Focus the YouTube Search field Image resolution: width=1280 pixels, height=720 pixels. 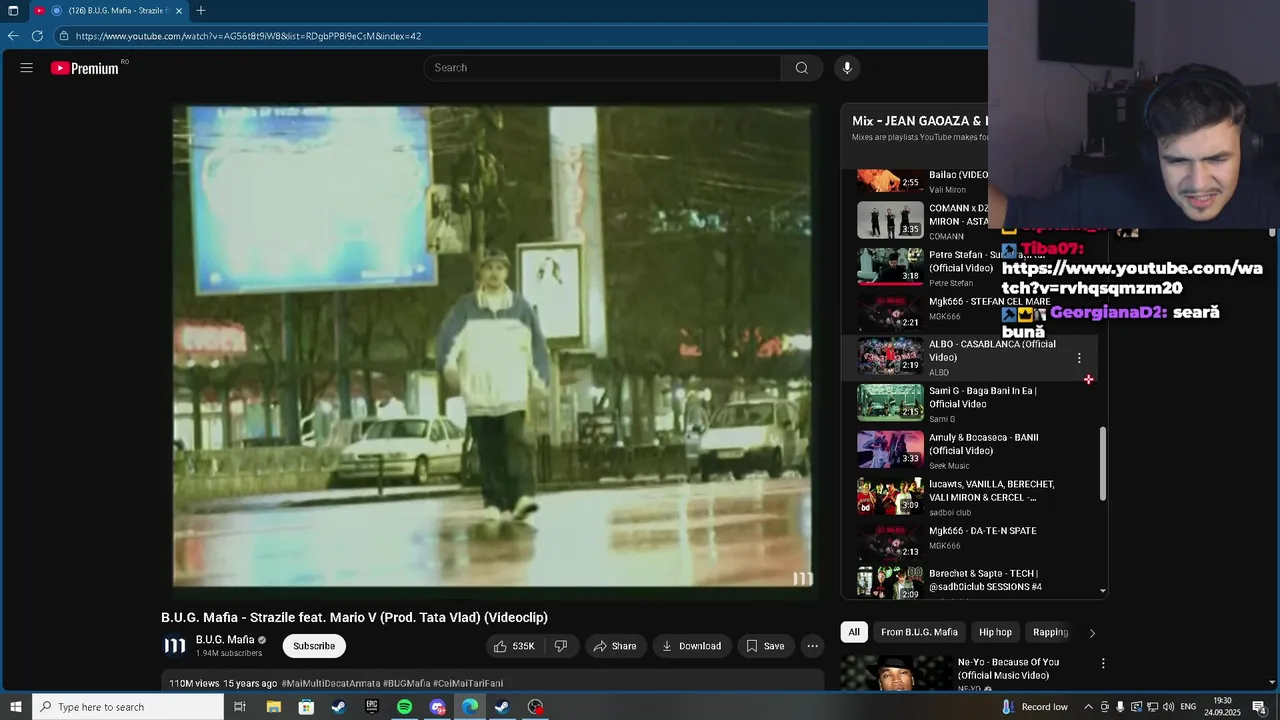tap(602, 68)
